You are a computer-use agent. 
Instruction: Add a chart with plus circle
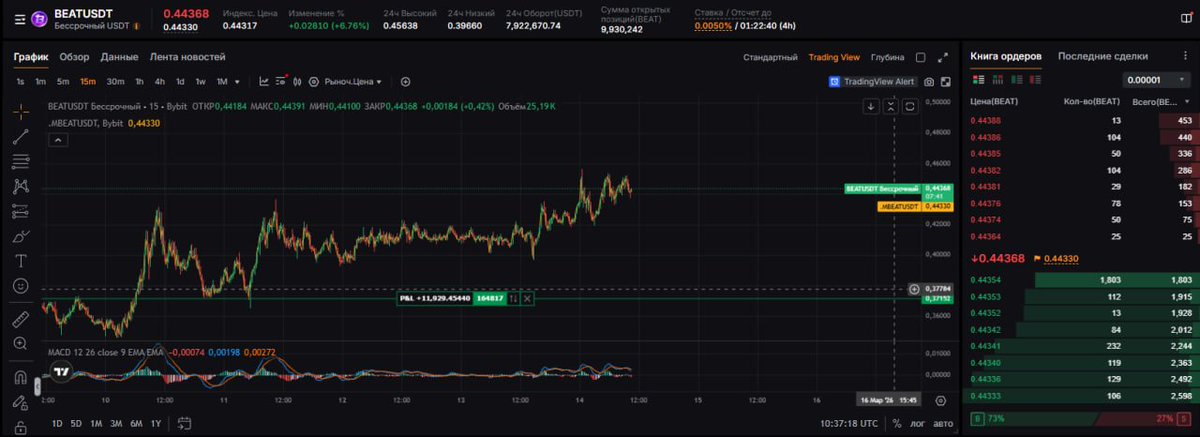[x=406, y=82]
